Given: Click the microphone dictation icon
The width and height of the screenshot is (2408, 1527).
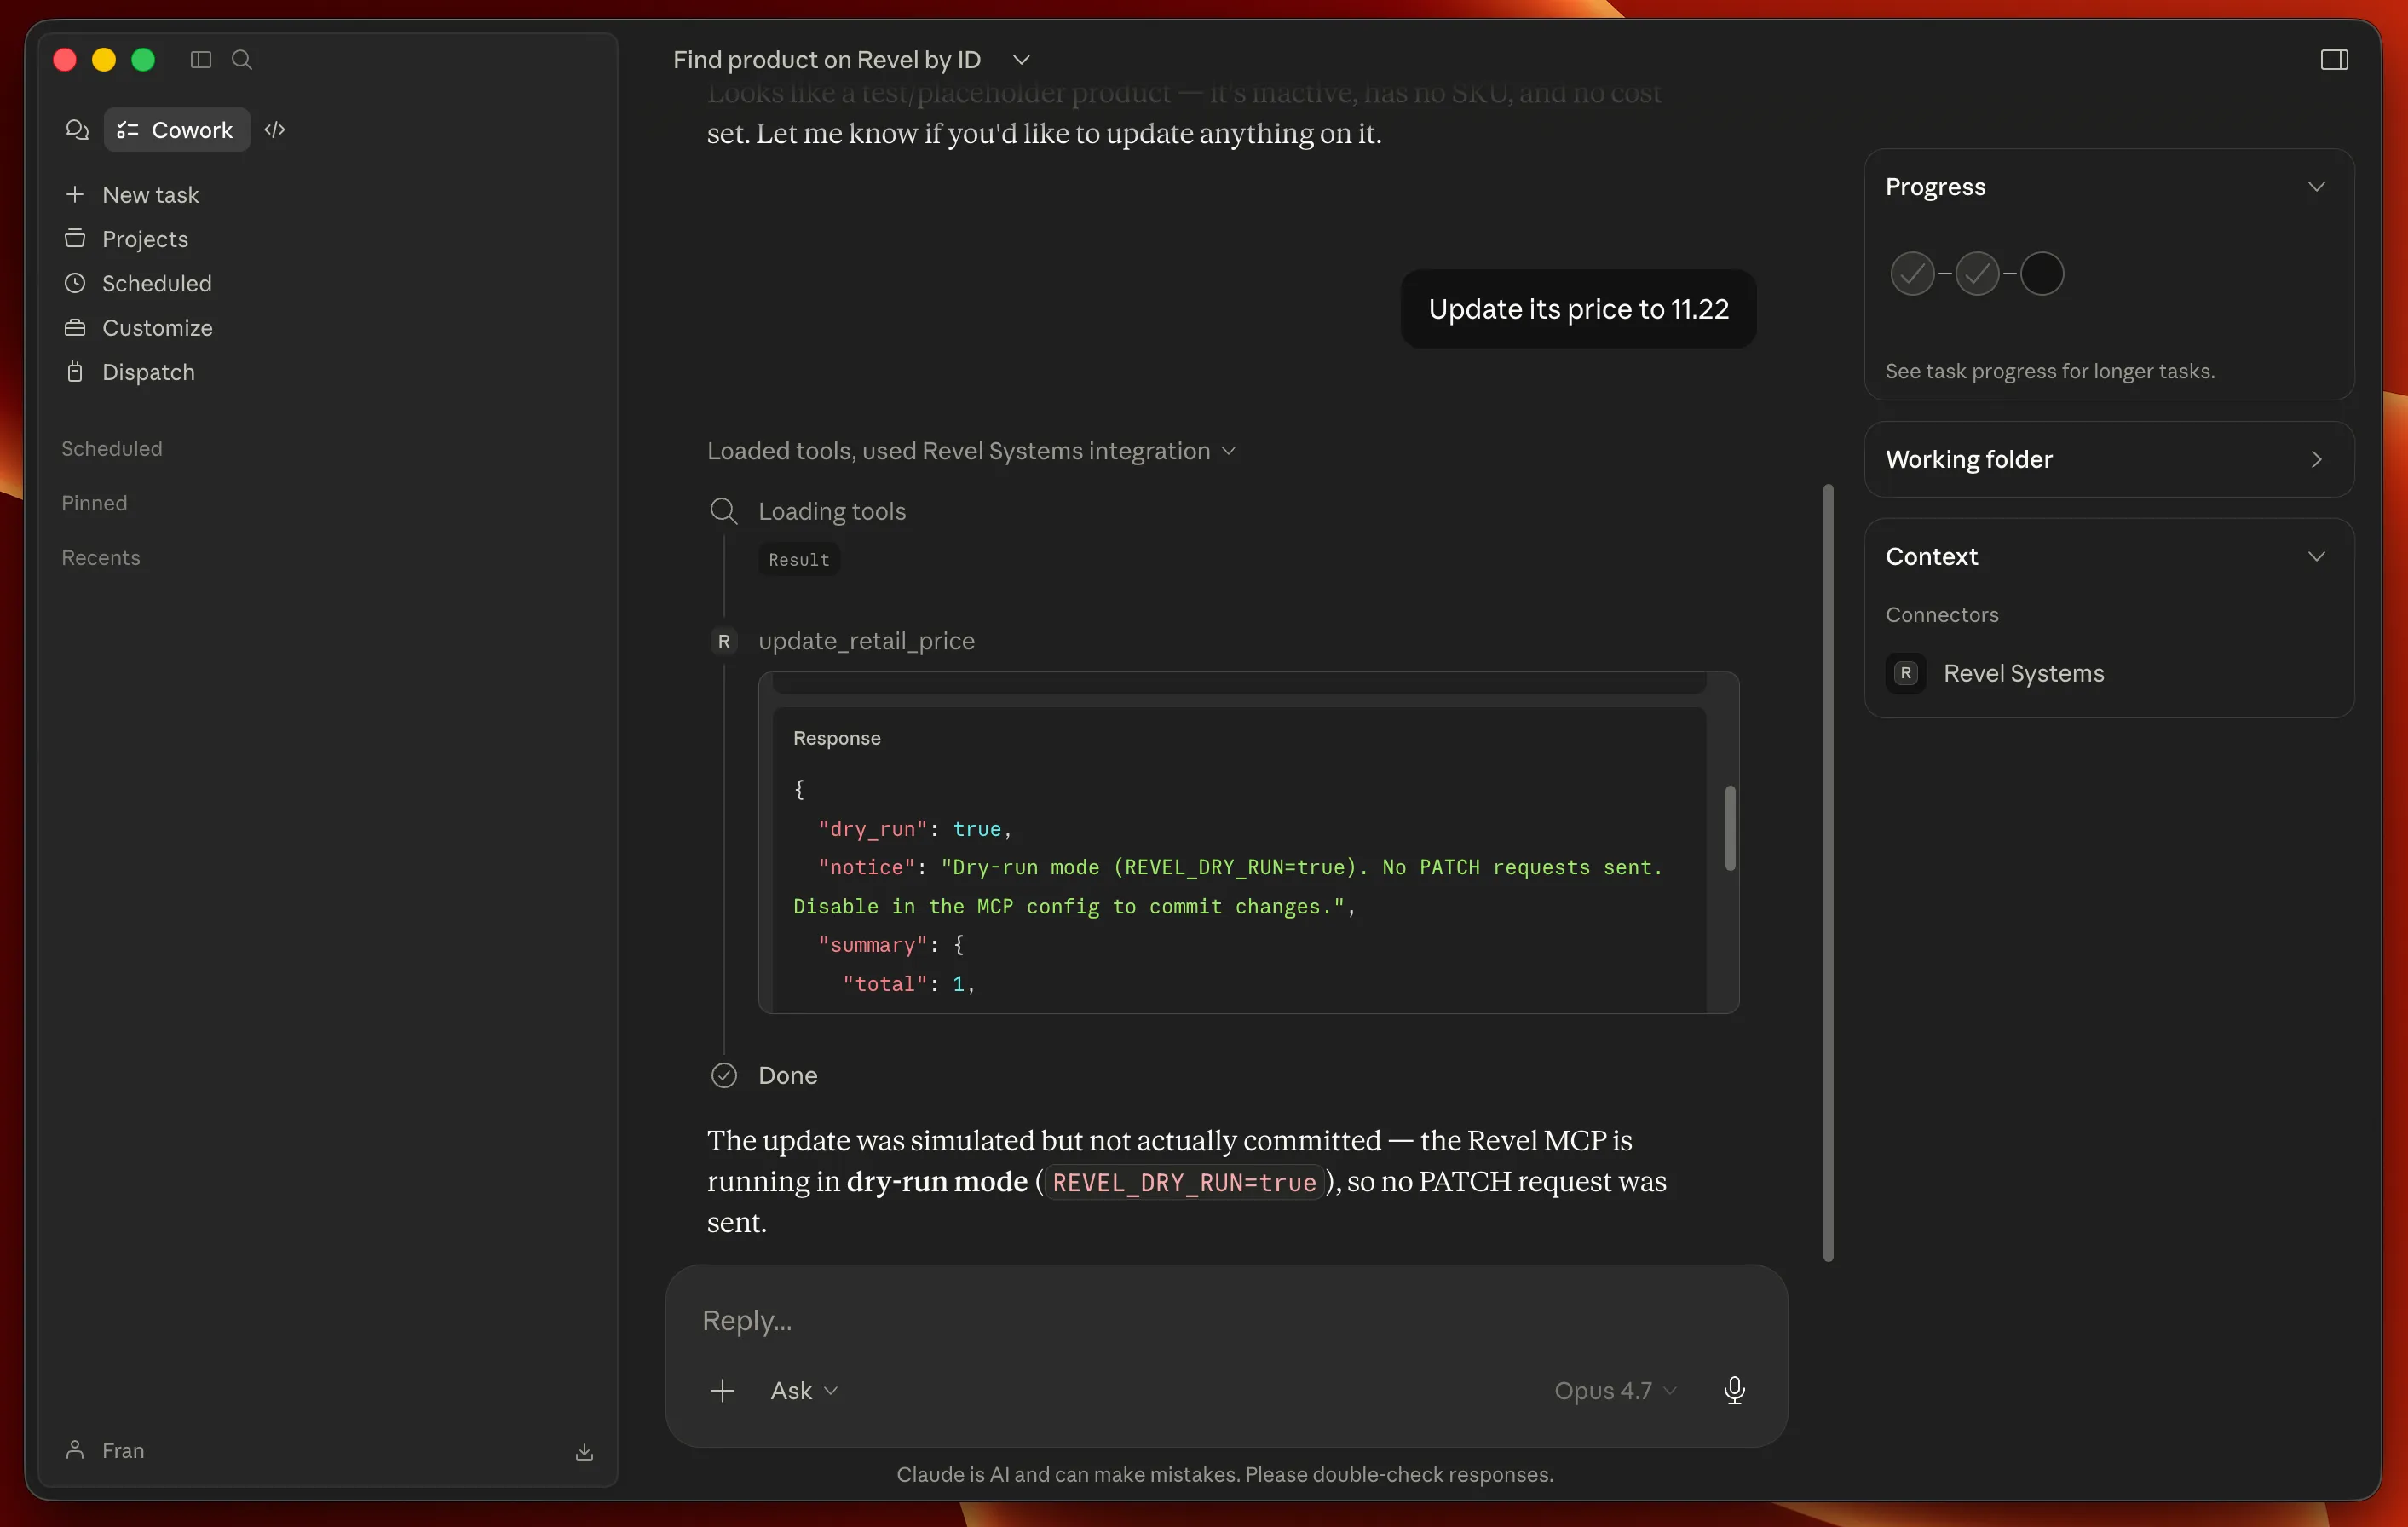Looking at the screenshot, I should 1735,1390.
